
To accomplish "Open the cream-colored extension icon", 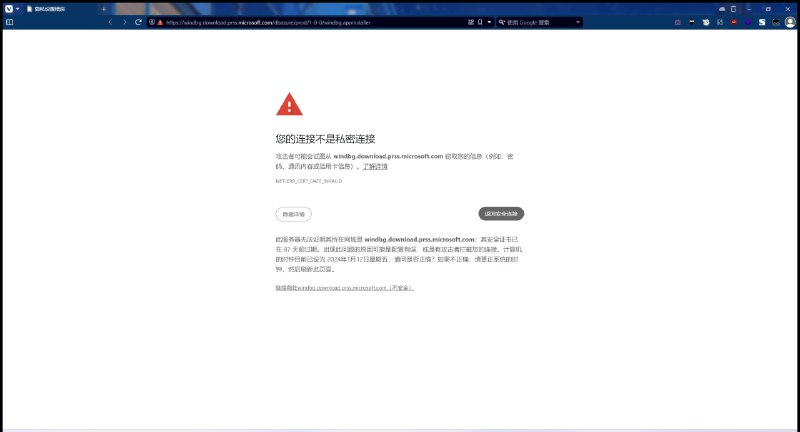I will 706,22.
